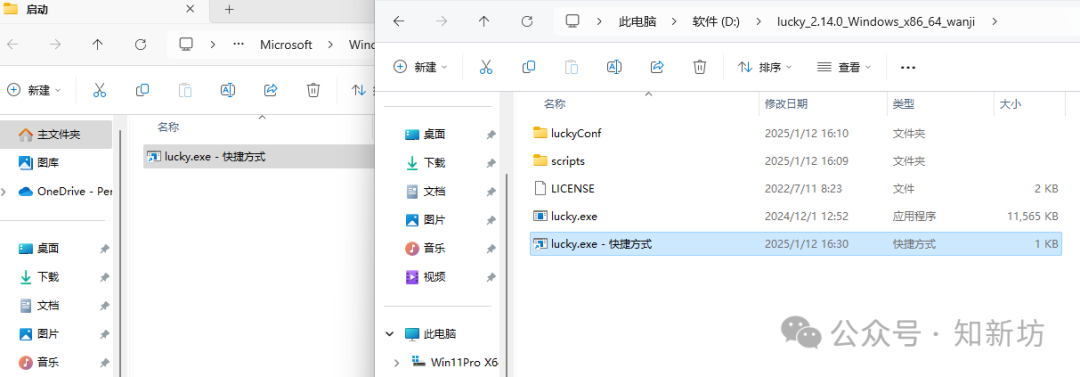Rename using icon in right window toolbar

pos(614,67)
